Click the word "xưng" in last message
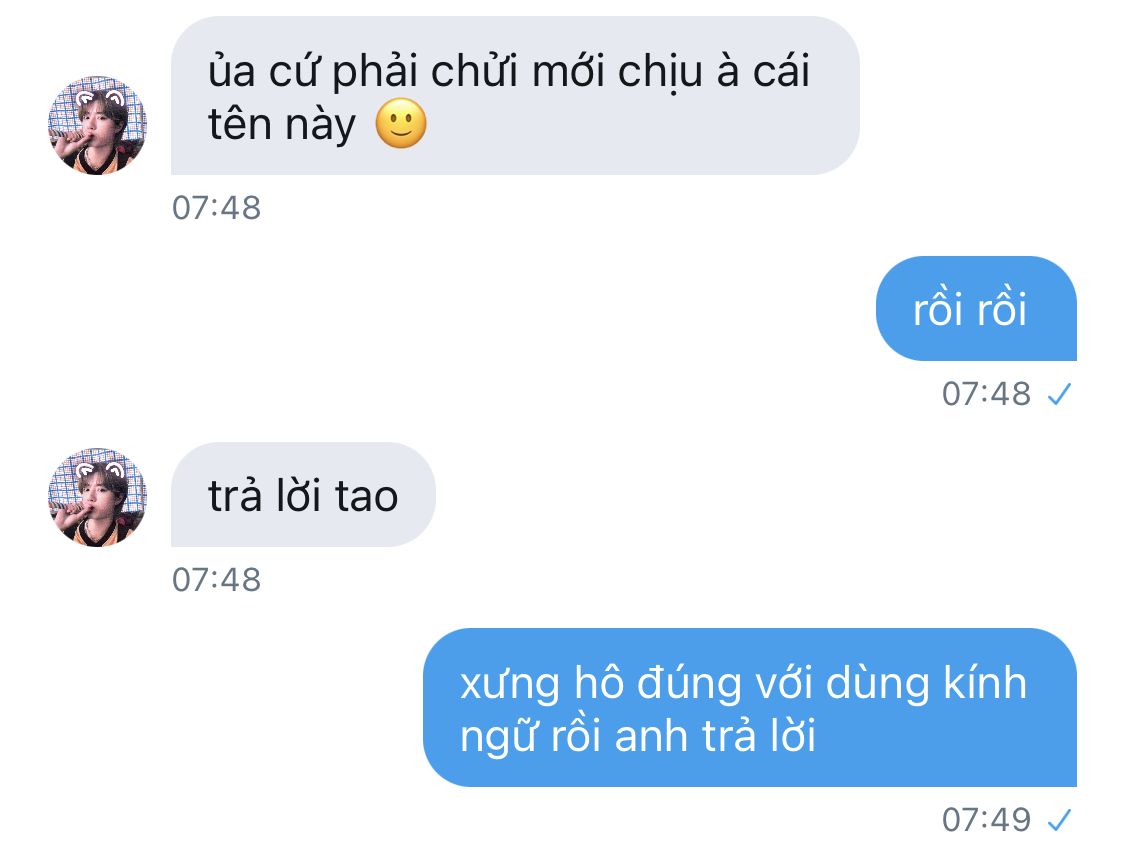 click(509, 686)
